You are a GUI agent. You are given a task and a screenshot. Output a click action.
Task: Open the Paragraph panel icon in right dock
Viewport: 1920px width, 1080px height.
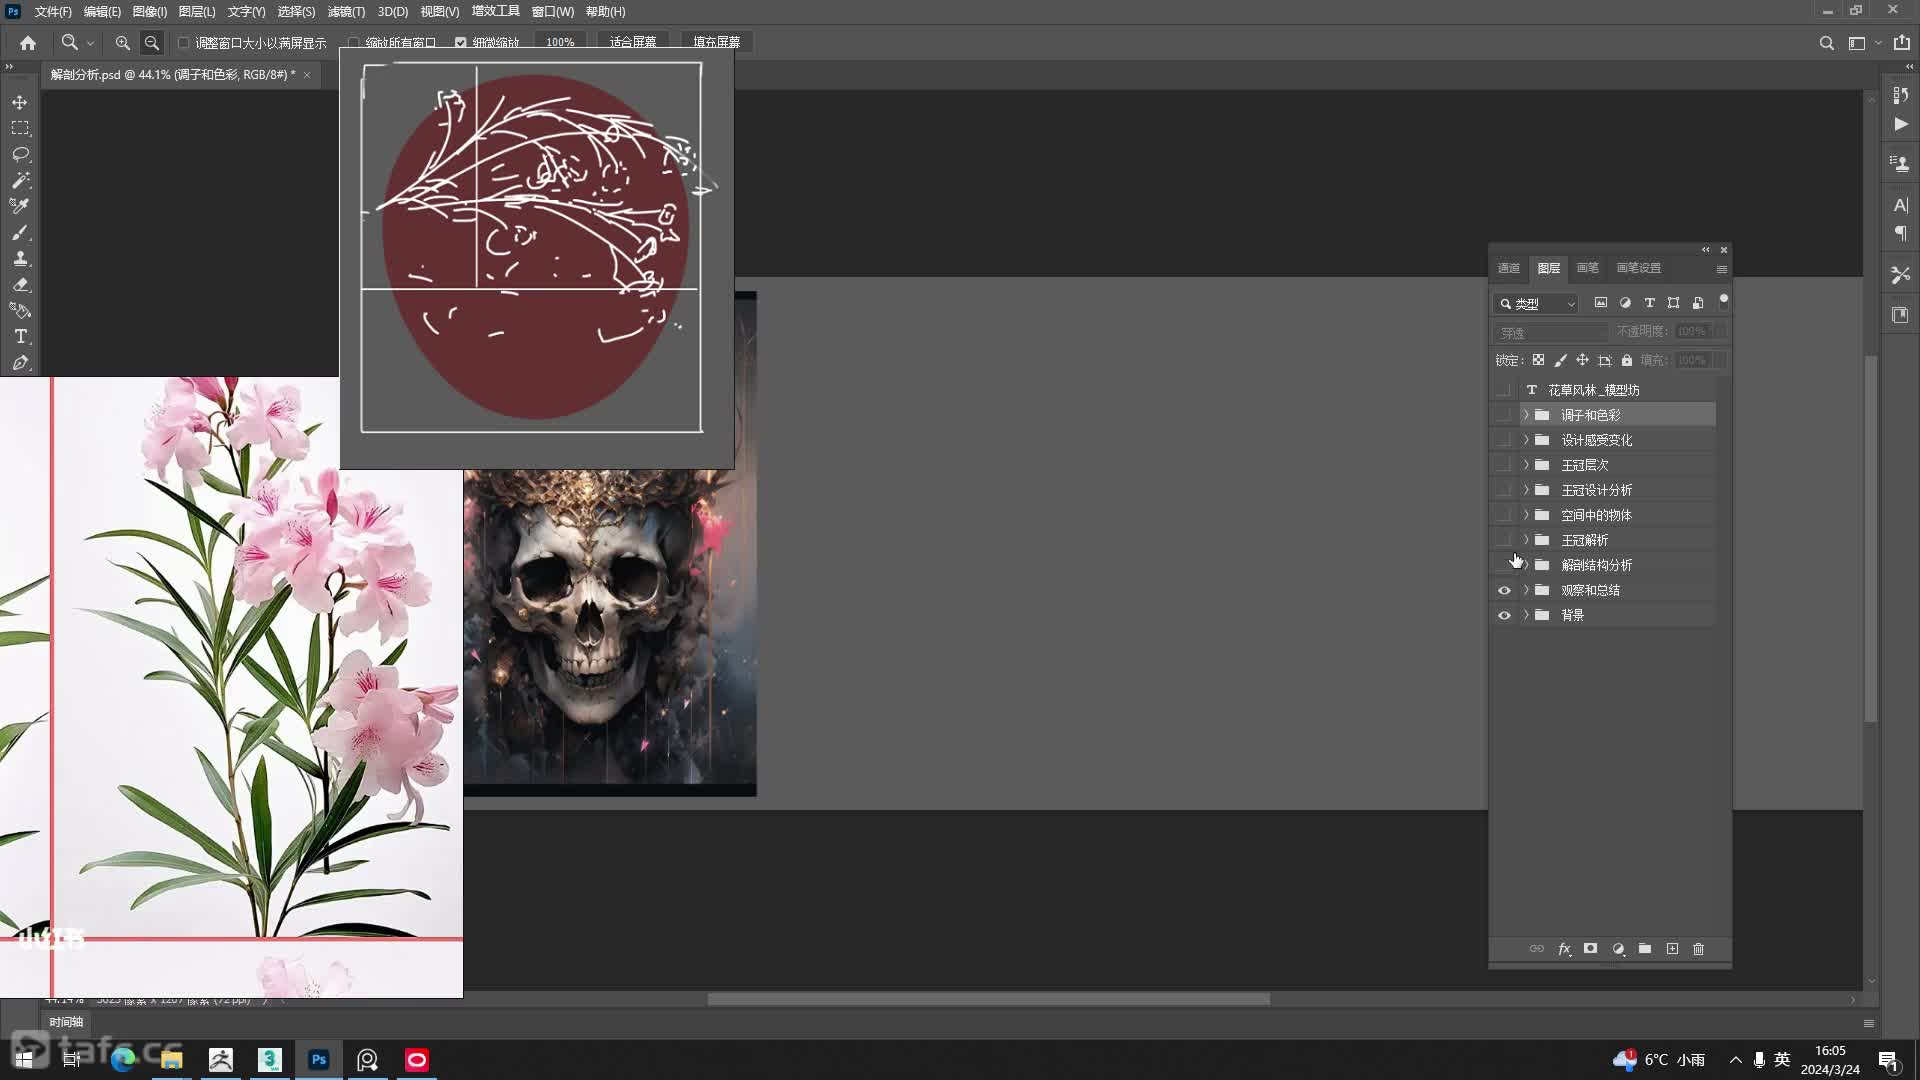point(1900,233)
